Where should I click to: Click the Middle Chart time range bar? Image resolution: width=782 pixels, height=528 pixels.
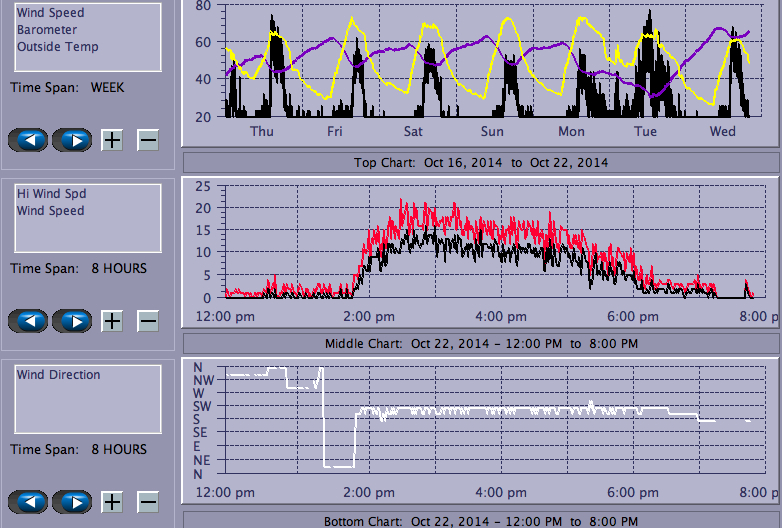480,343
